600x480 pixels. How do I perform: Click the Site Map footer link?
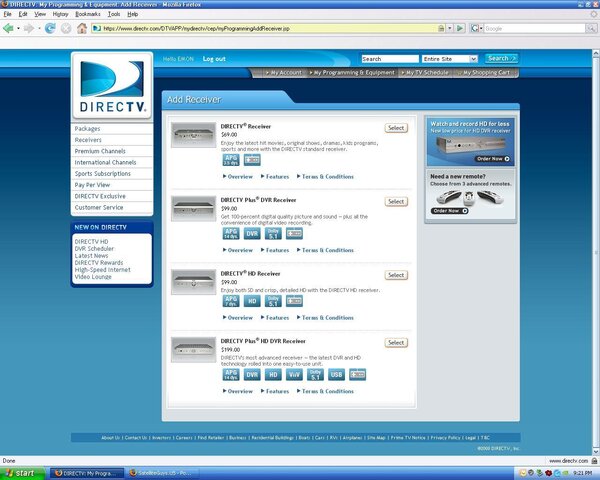point(376,438)
